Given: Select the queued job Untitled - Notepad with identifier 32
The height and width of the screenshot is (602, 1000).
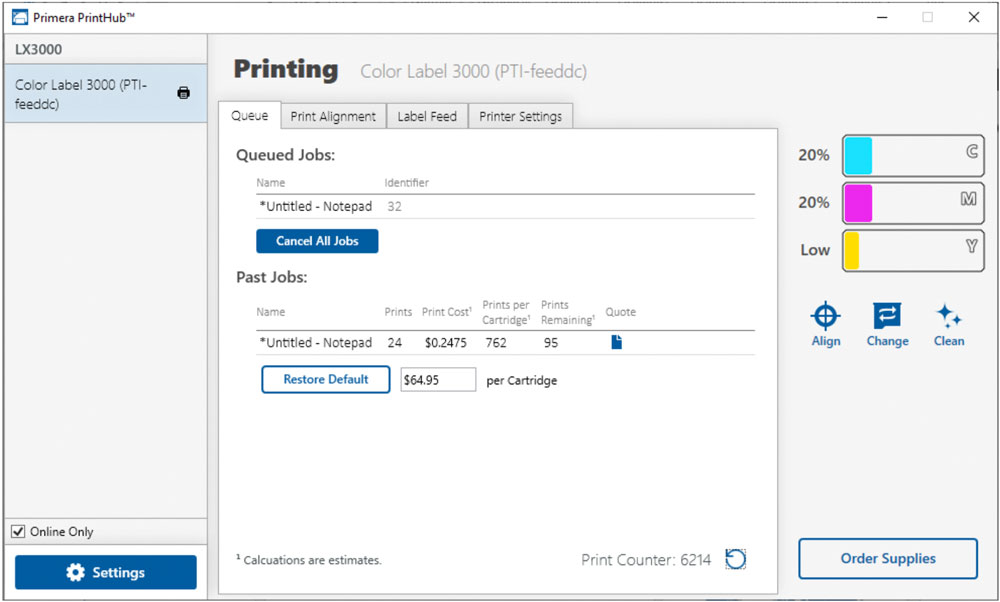Looking at the screenshot, I should 505,207.
